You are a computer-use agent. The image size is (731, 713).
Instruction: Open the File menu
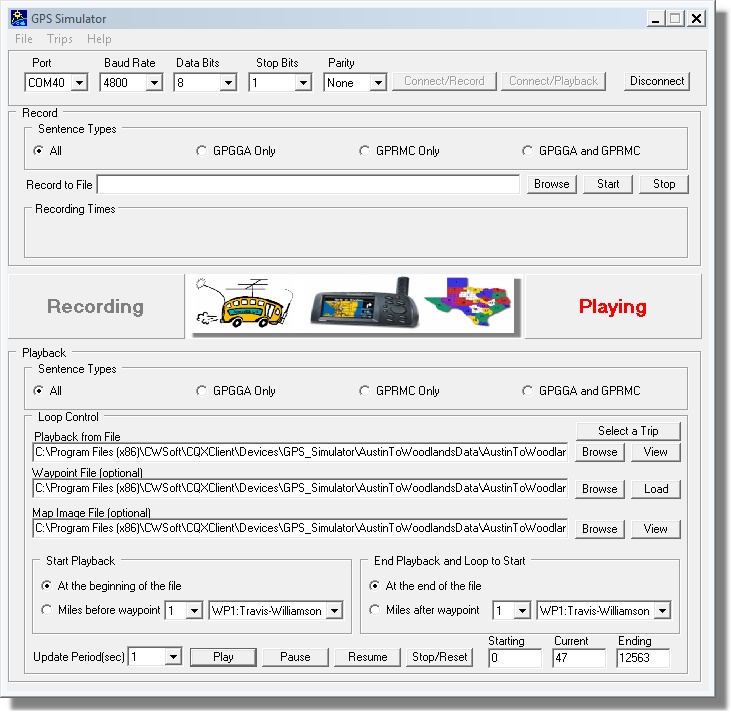(24, 39)
